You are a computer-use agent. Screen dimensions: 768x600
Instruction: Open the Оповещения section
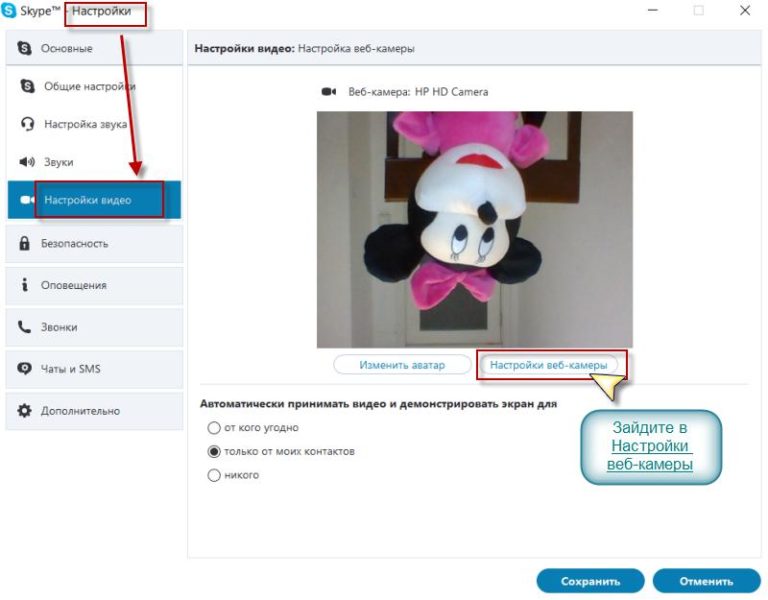(94, 285)
